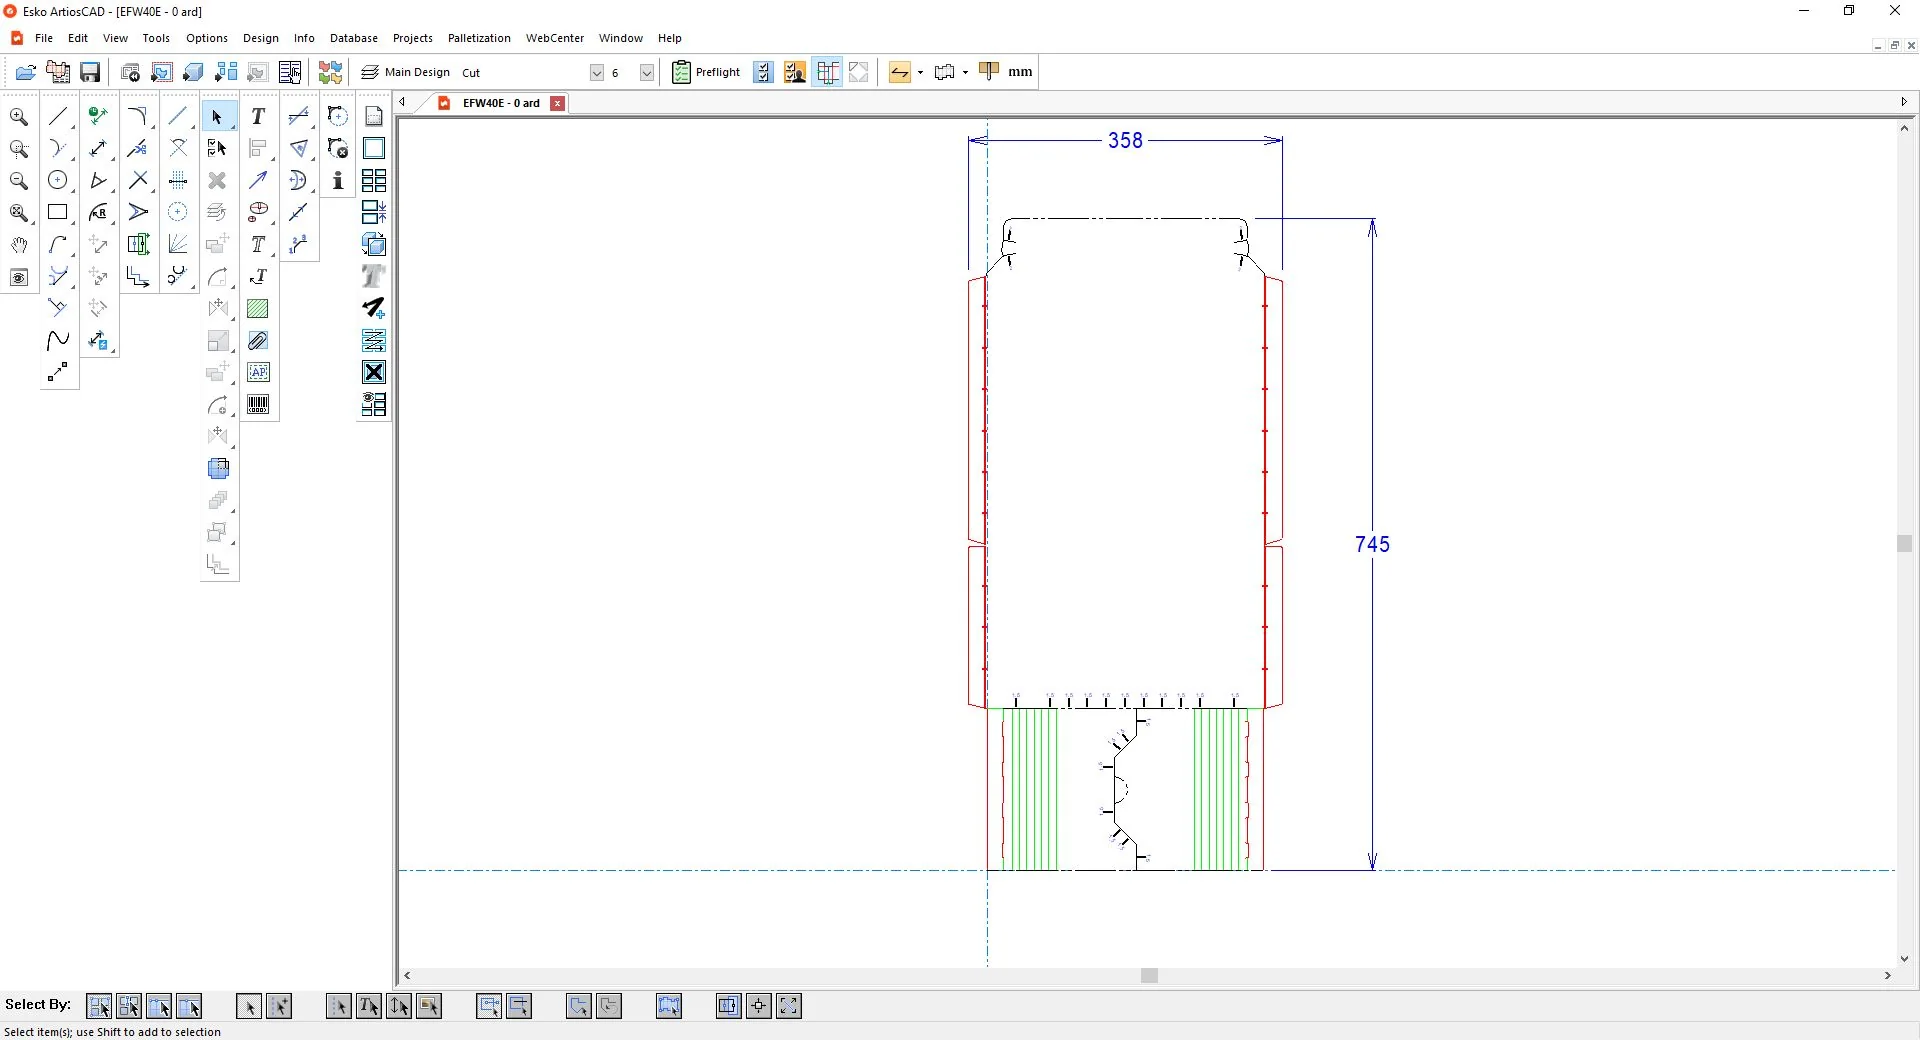
Task: Click the Preflight button
Action: click(707, 72)
